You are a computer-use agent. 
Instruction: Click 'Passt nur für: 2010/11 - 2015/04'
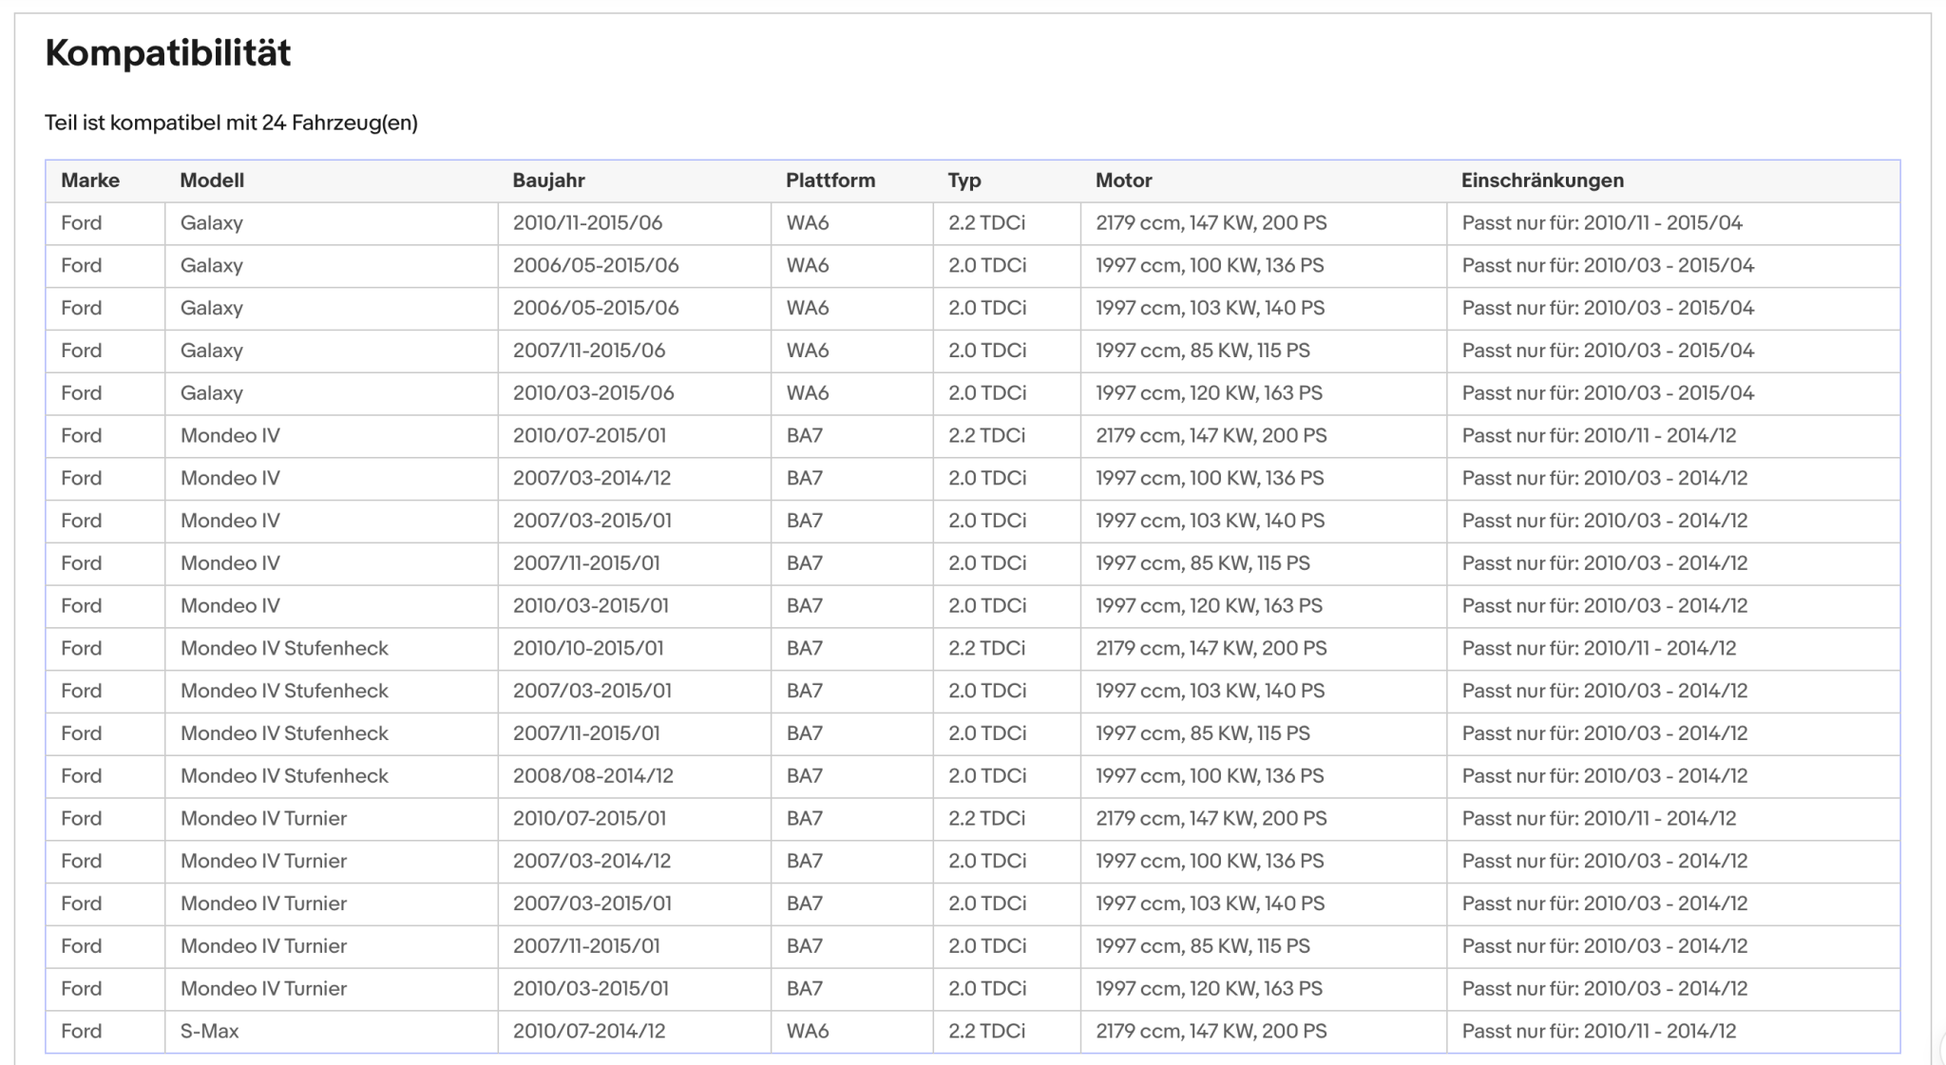[1602, 223]
